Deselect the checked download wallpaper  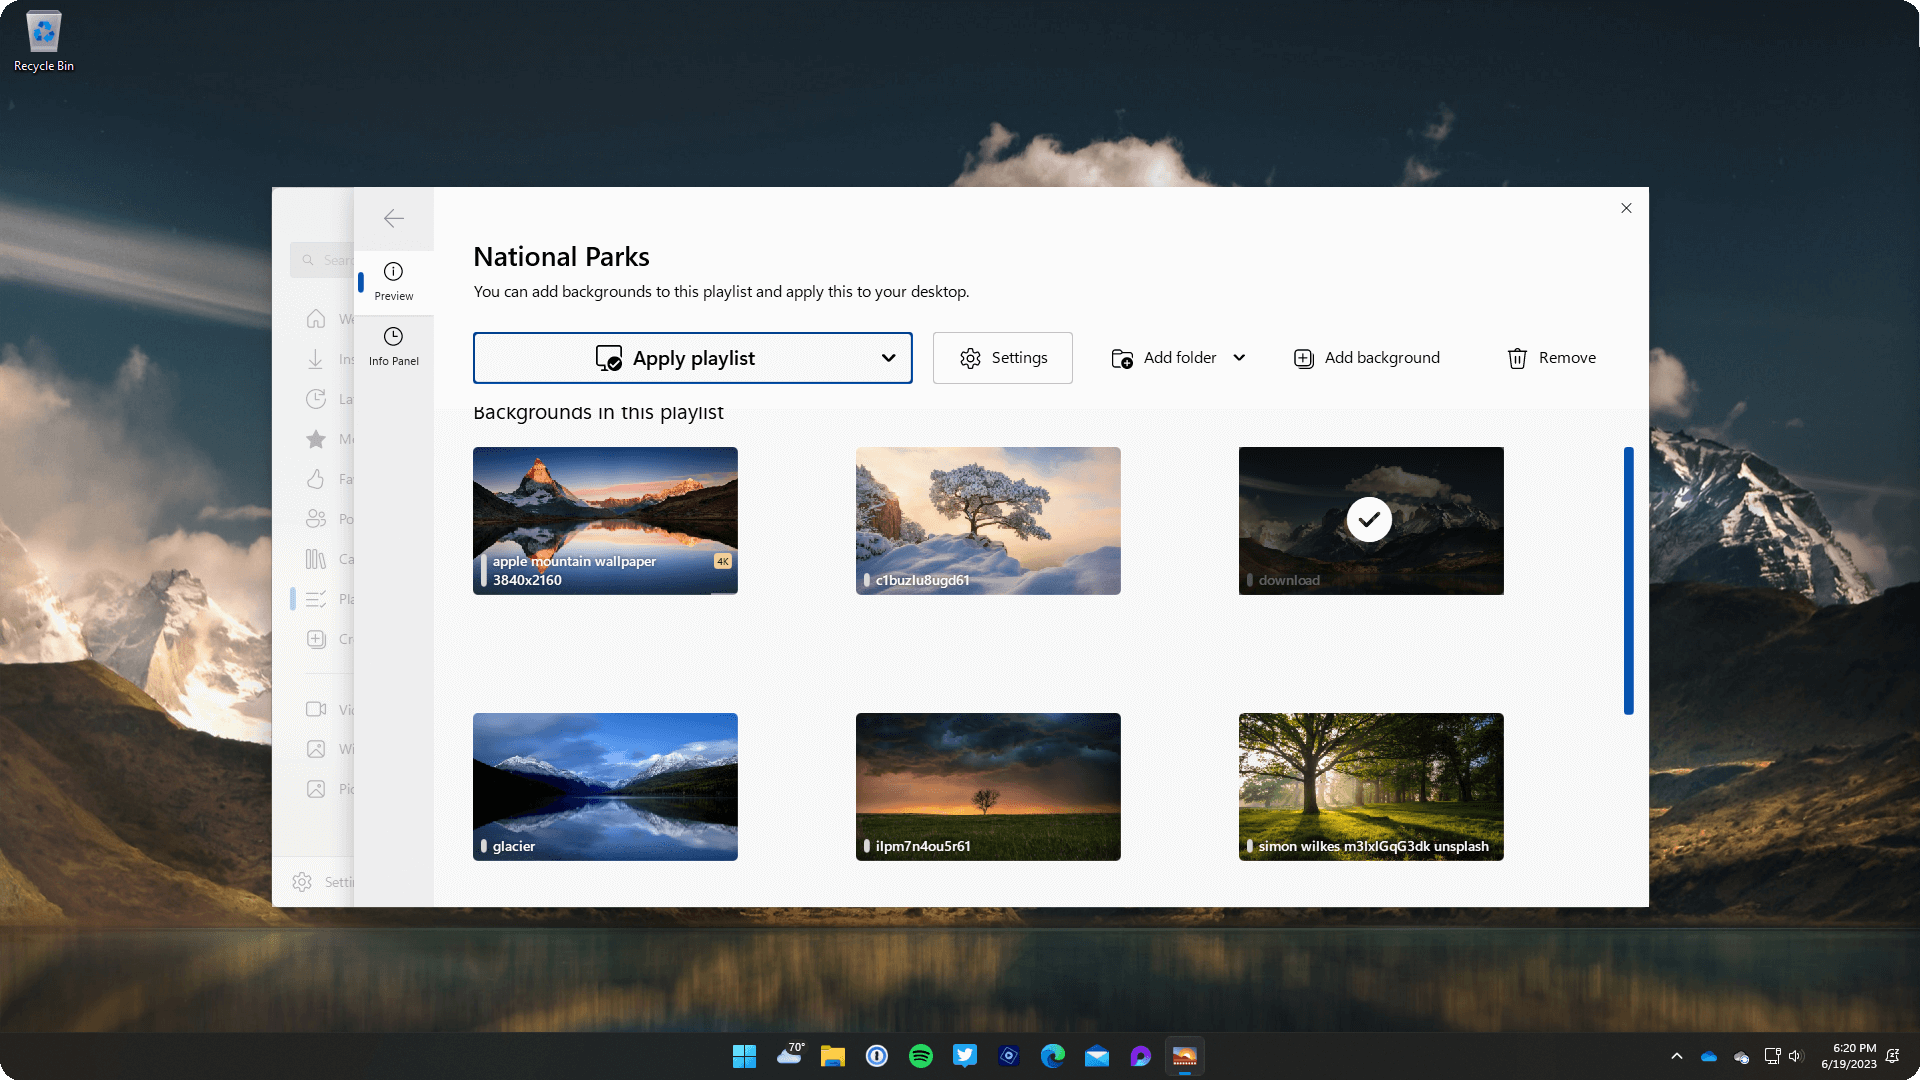pos(1370,520)
